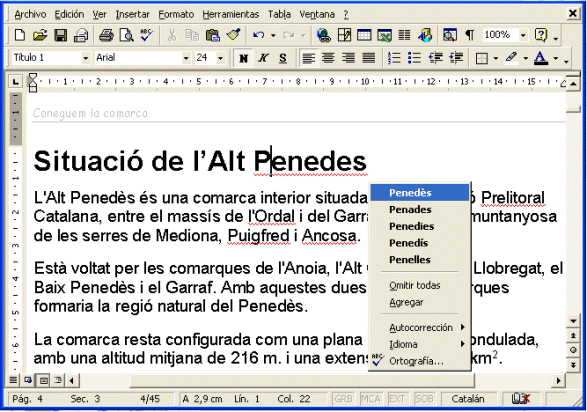Apply bulleted list formatting
This screenshot has width=587, height=412.
(414, 58)
